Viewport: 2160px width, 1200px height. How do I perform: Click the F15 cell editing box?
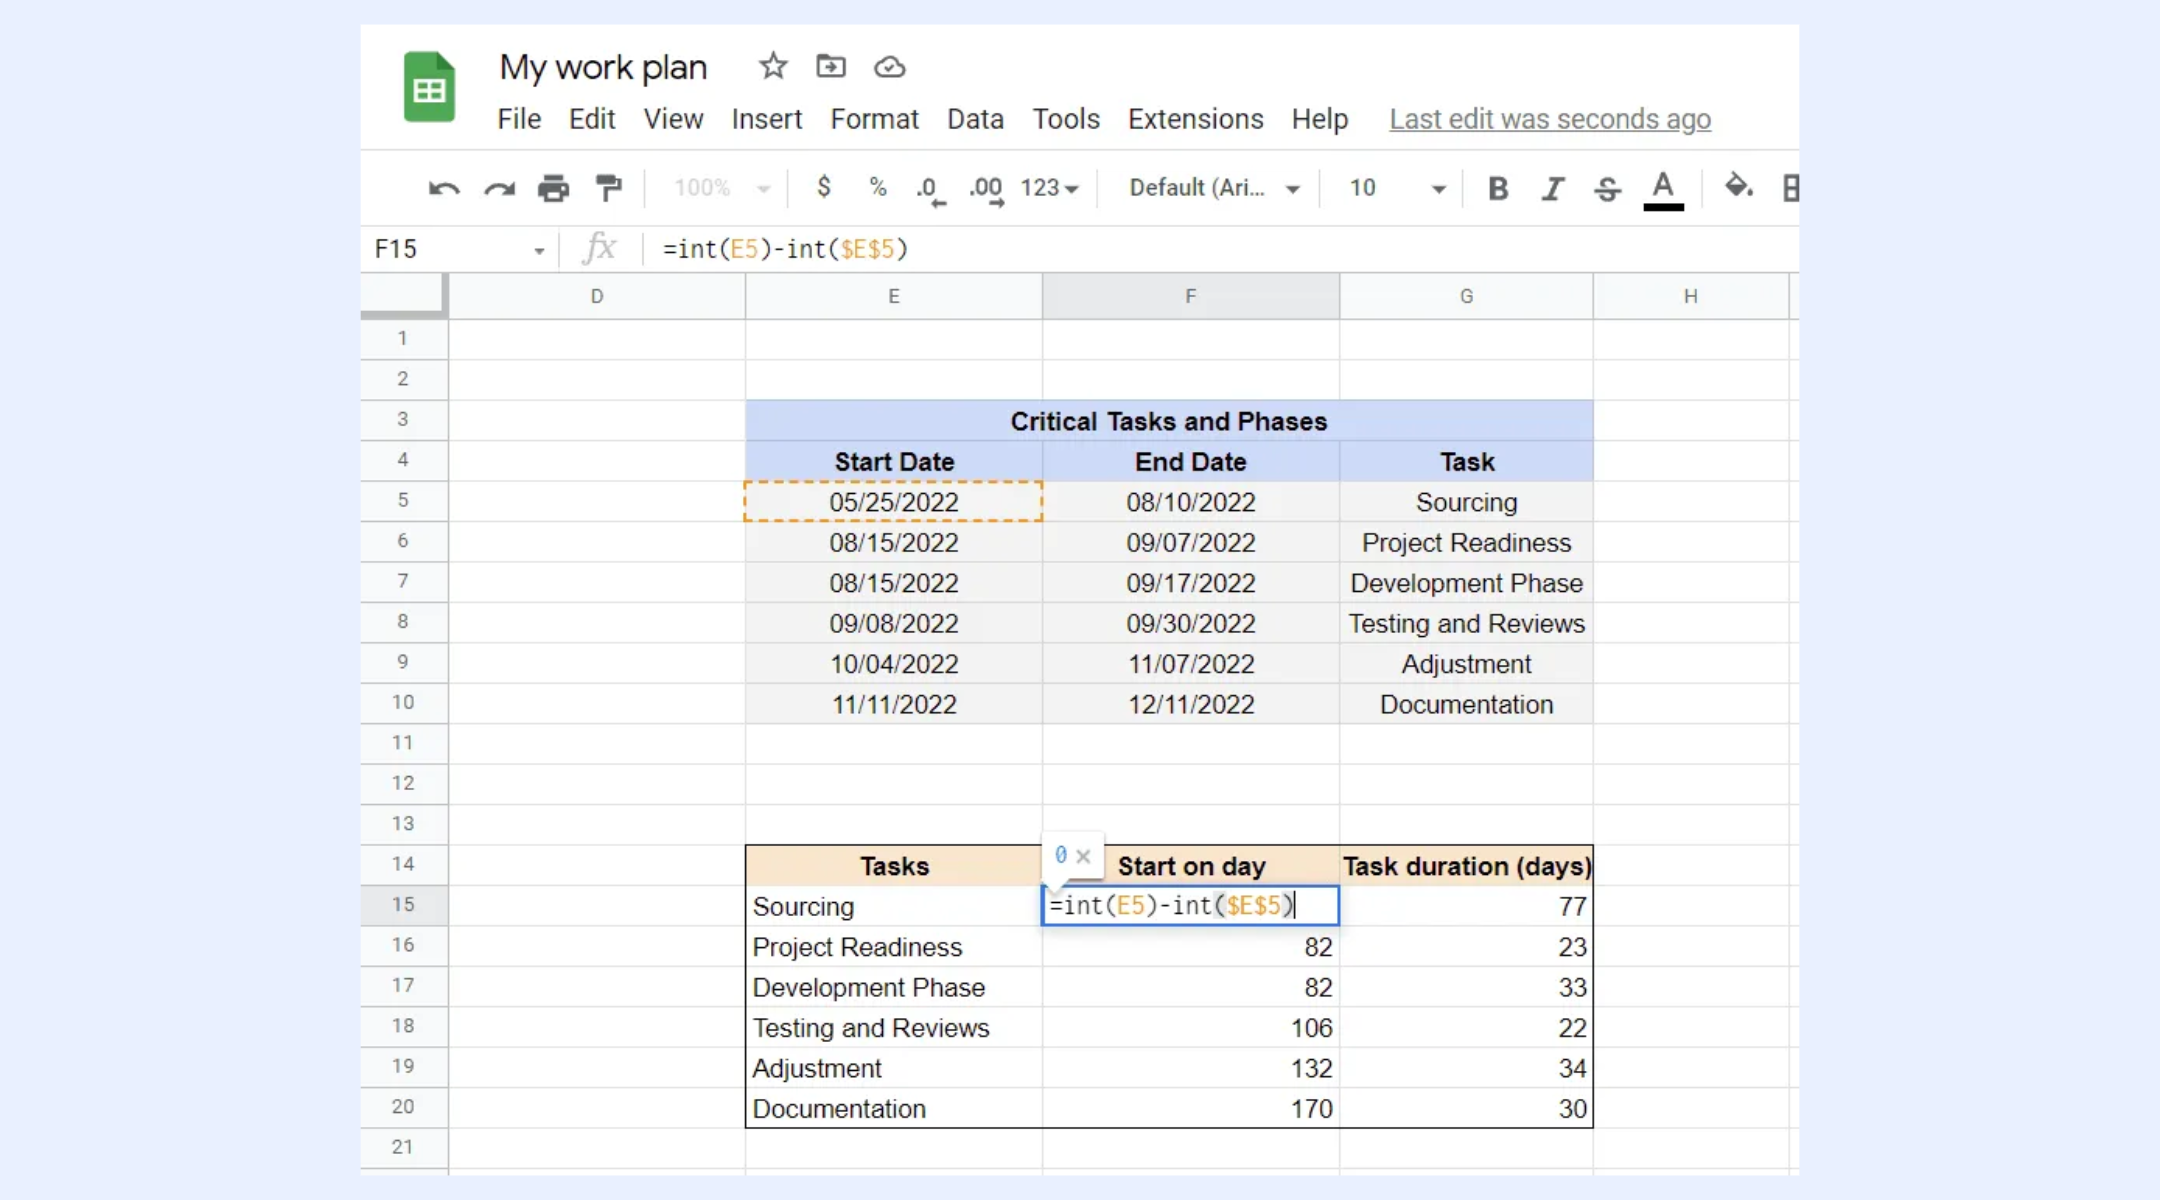(1190, 906)
